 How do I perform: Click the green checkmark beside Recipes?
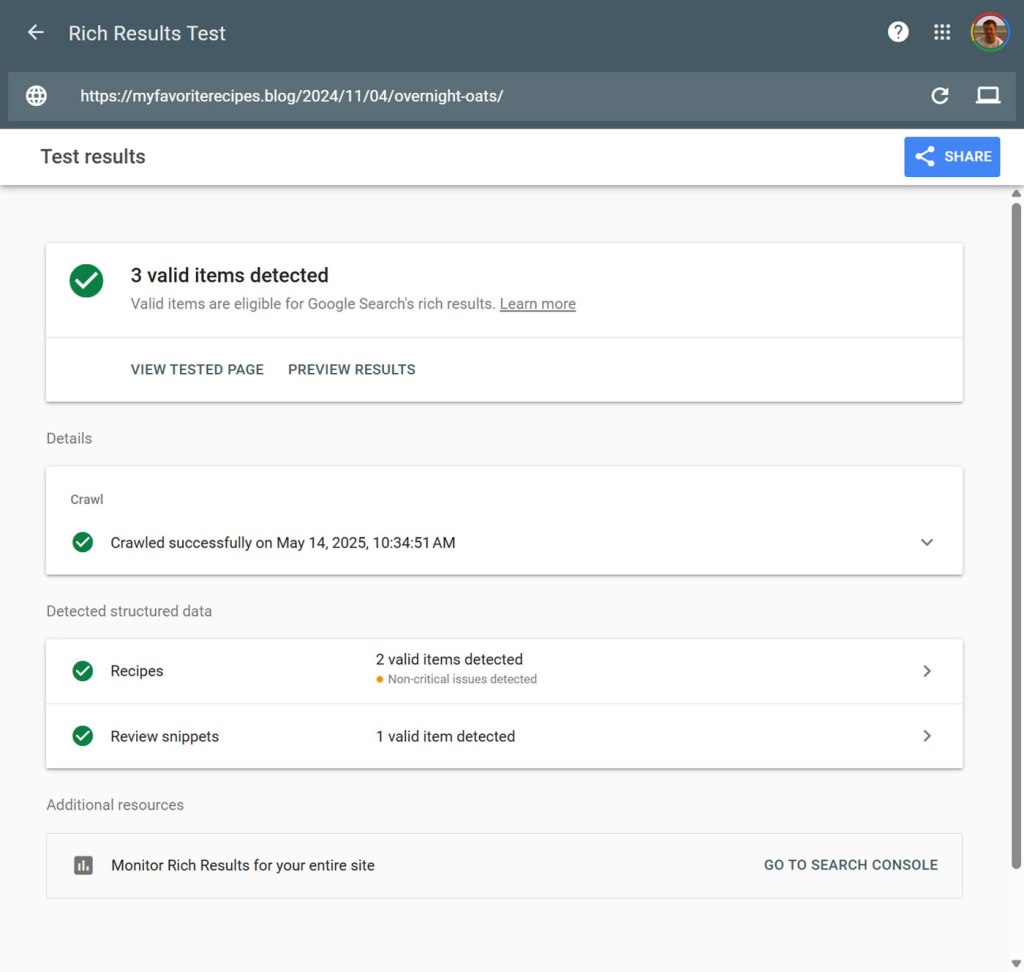coord(83,671)
